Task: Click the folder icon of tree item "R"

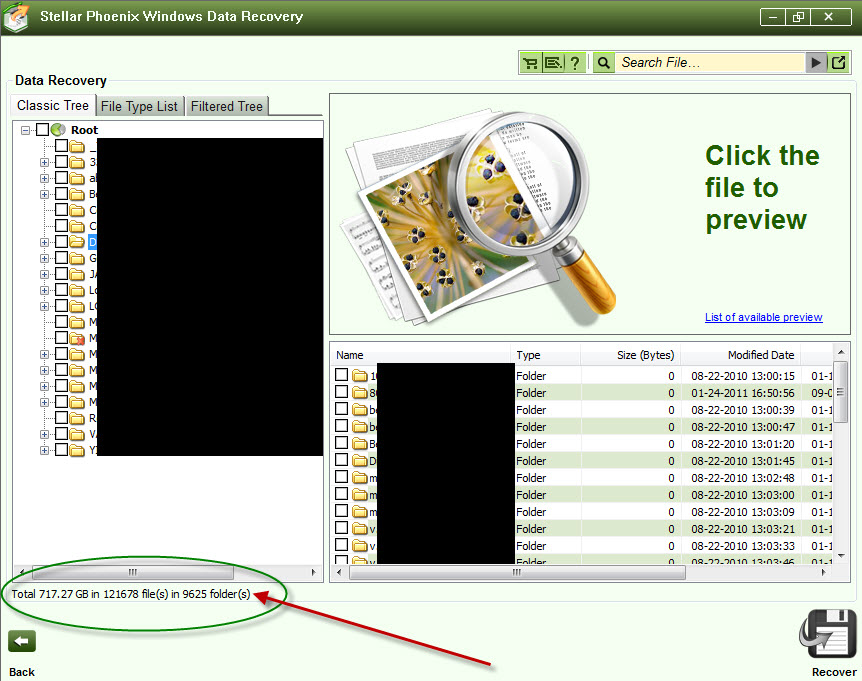Action: point(77,418)
